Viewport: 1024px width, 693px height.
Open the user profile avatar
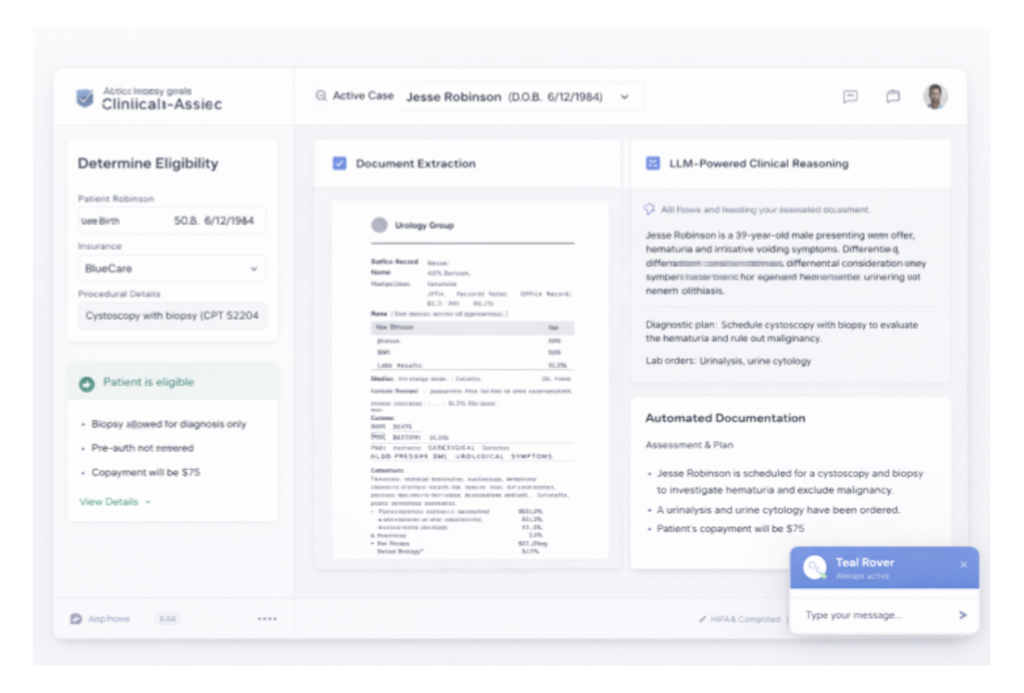pos(935,97)
